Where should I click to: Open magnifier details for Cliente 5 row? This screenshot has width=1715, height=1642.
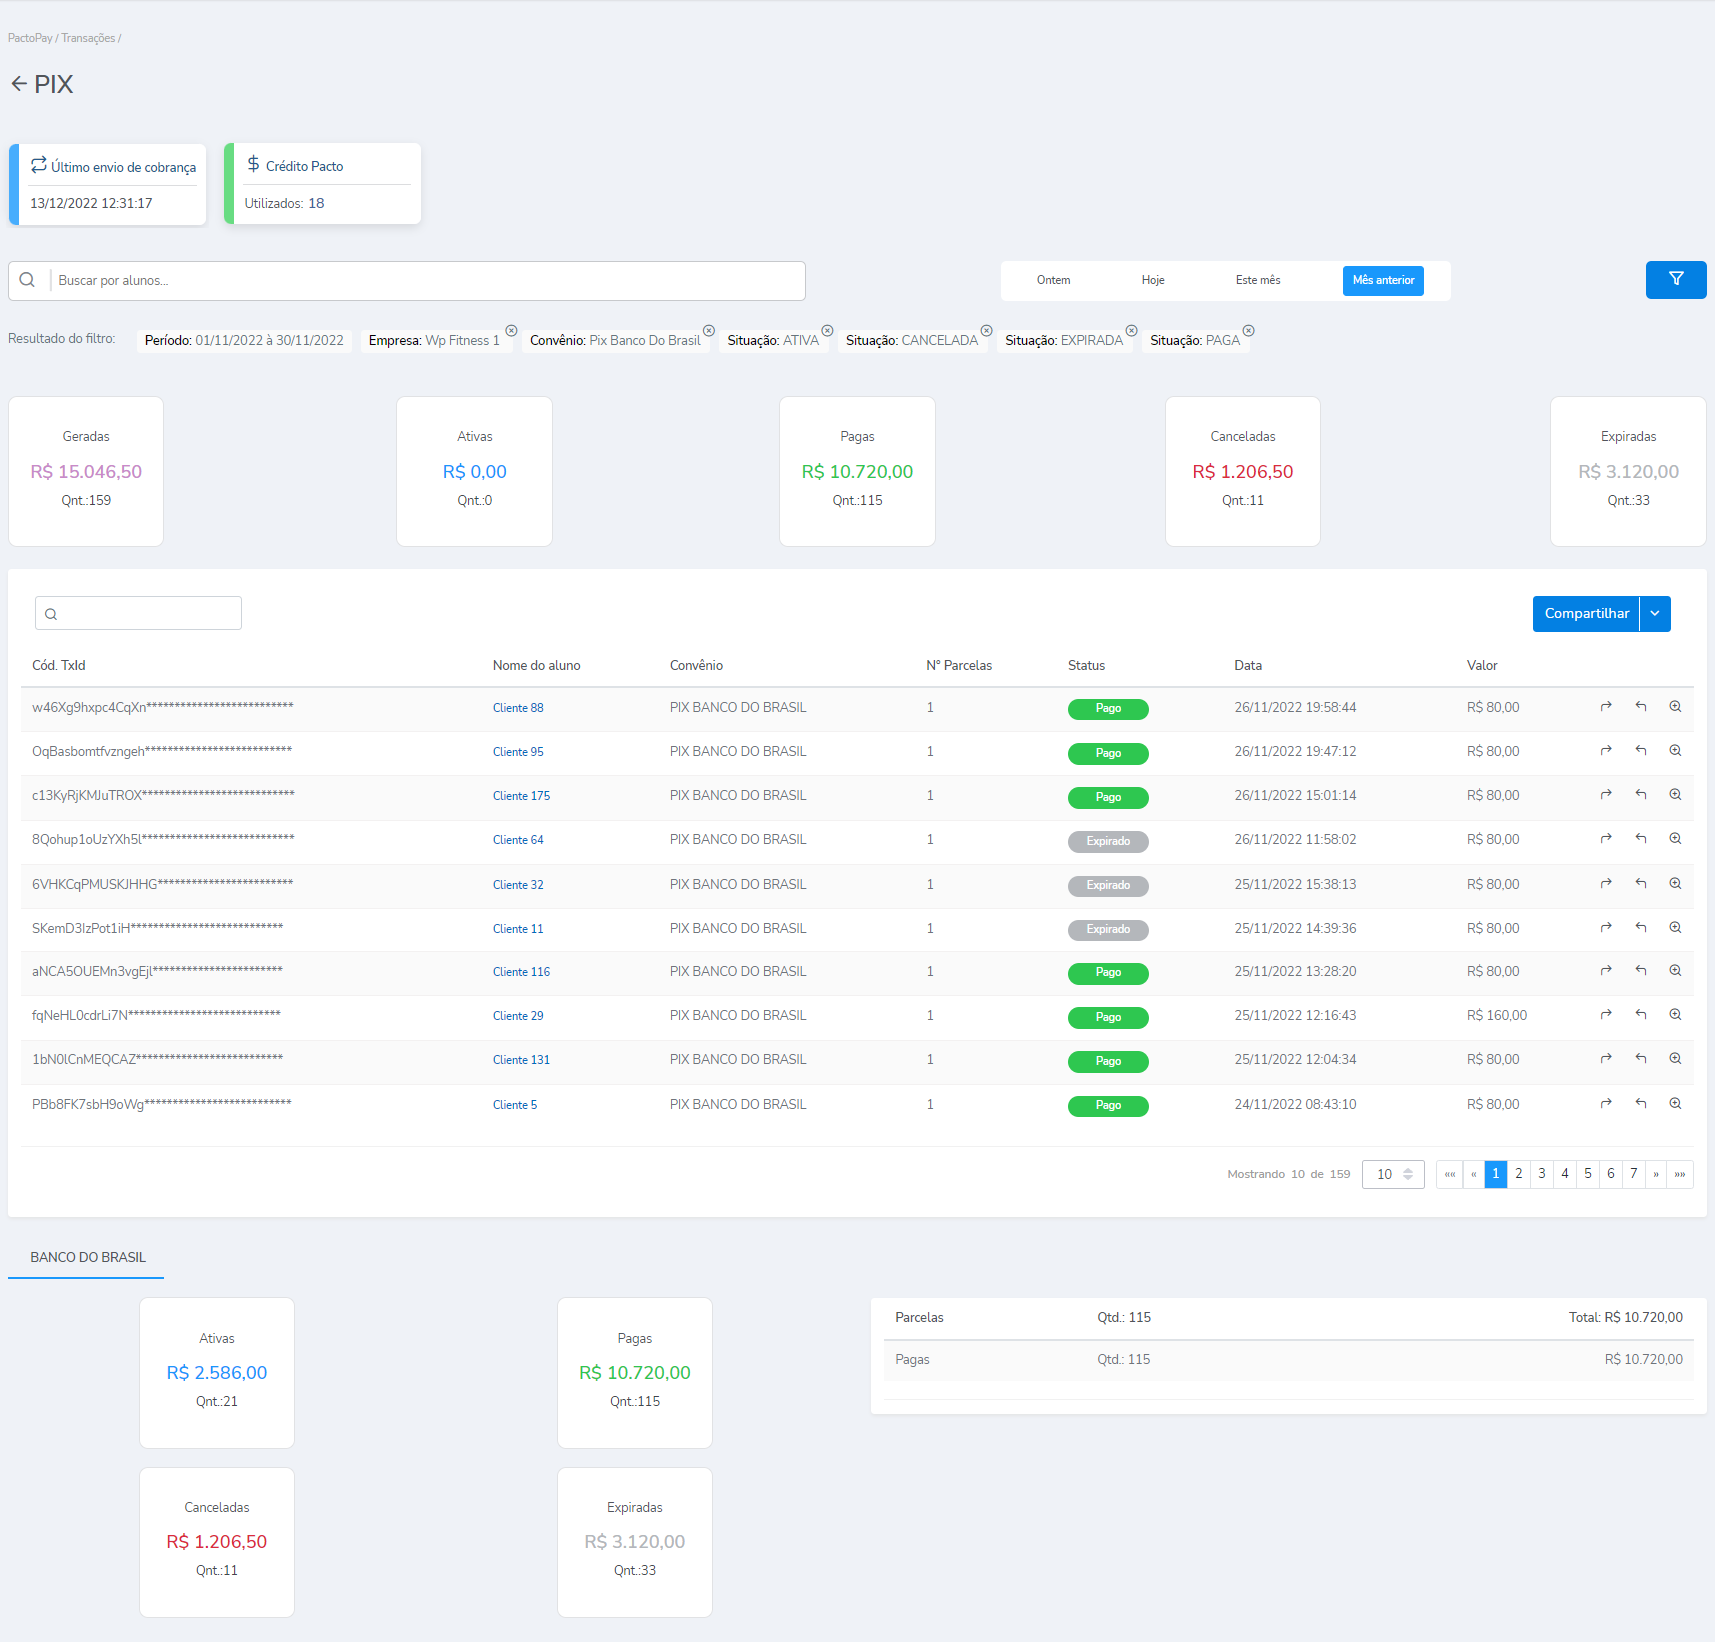[x=1675, y=1104]
